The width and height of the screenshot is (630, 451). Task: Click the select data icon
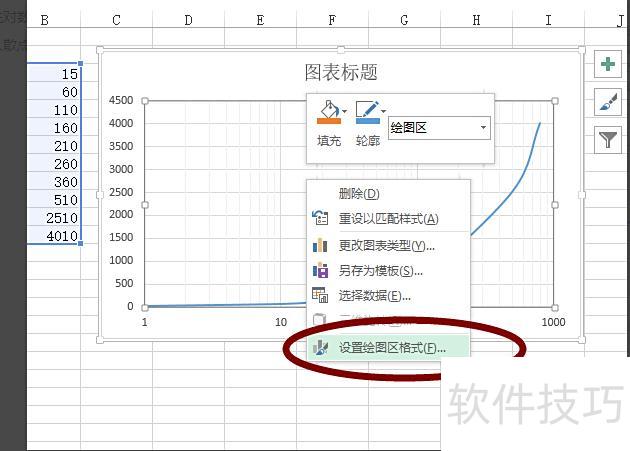click(320, 295)
